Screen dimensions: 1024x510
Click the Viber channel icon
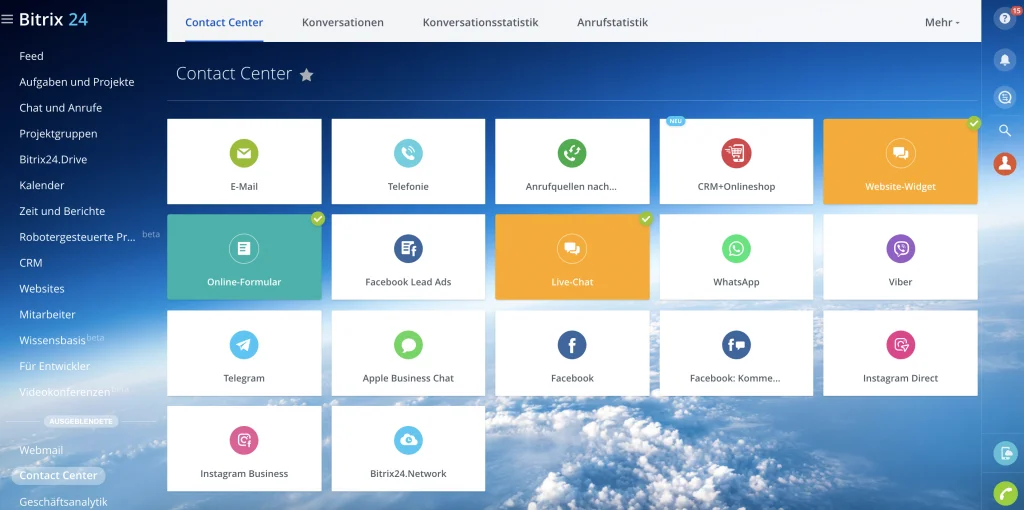coord(900,249)
